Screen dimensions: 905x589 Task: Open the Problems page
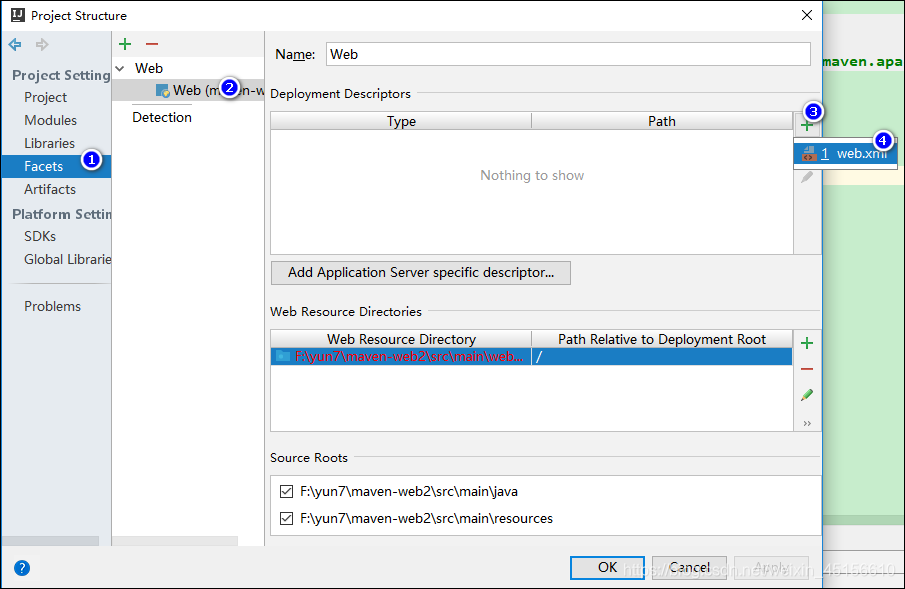[x=52, y=306]
